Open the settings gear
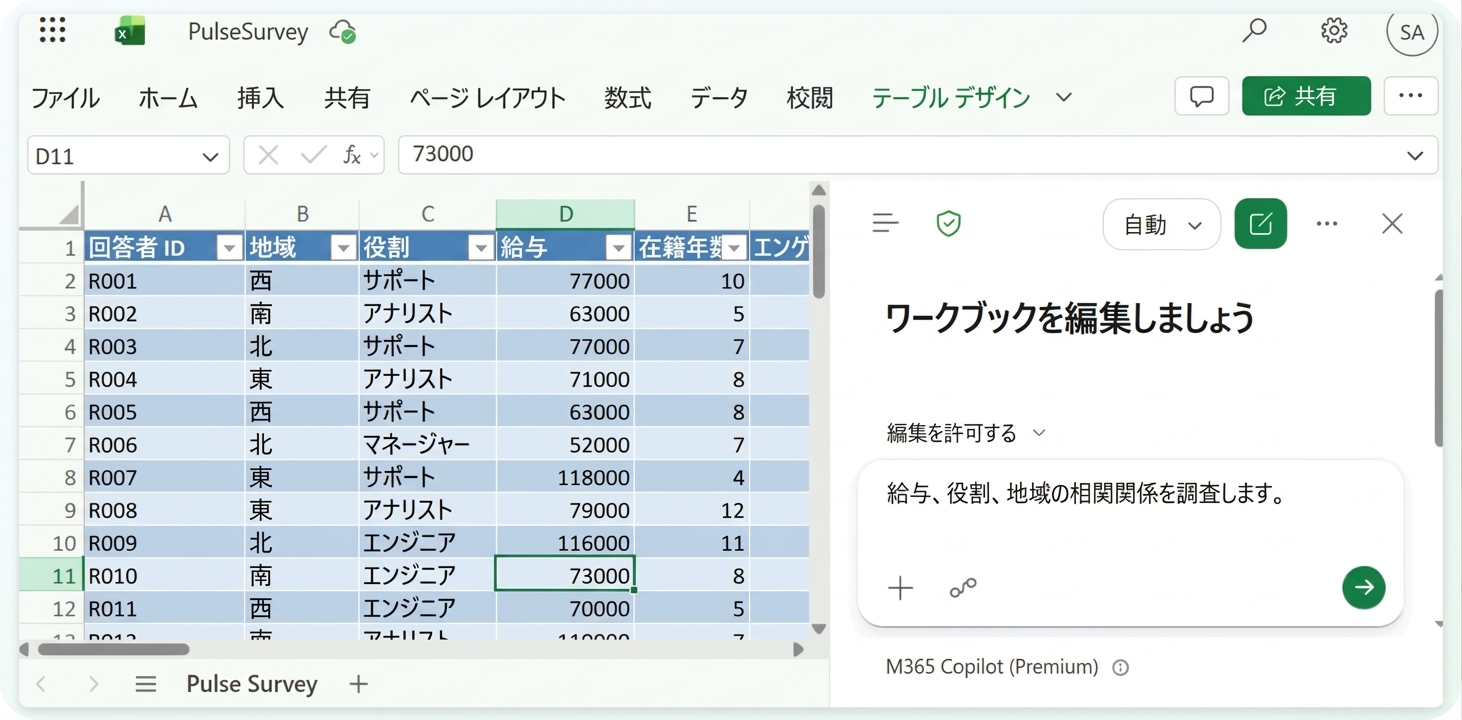 1334,31
